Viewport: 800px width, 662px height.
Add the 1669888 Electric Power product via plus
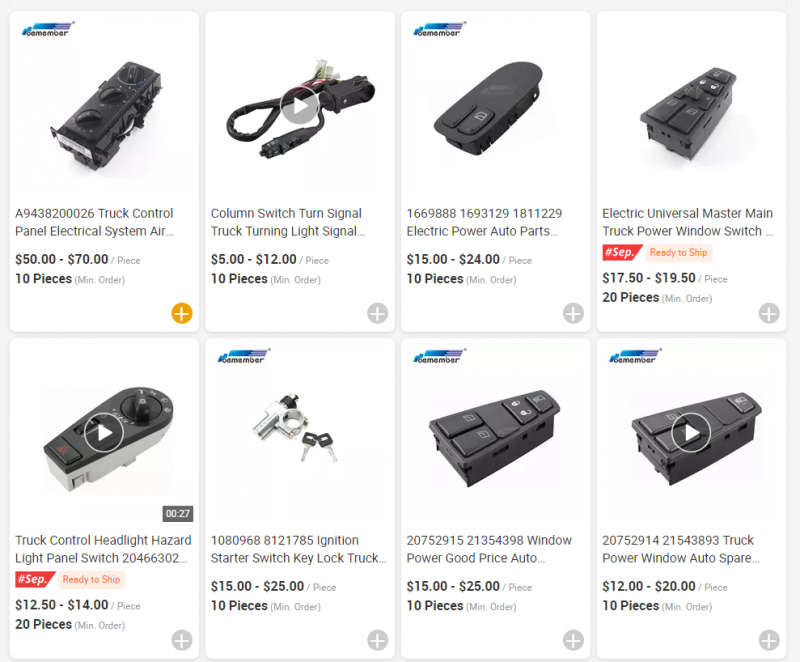click(x=573, y=313)
